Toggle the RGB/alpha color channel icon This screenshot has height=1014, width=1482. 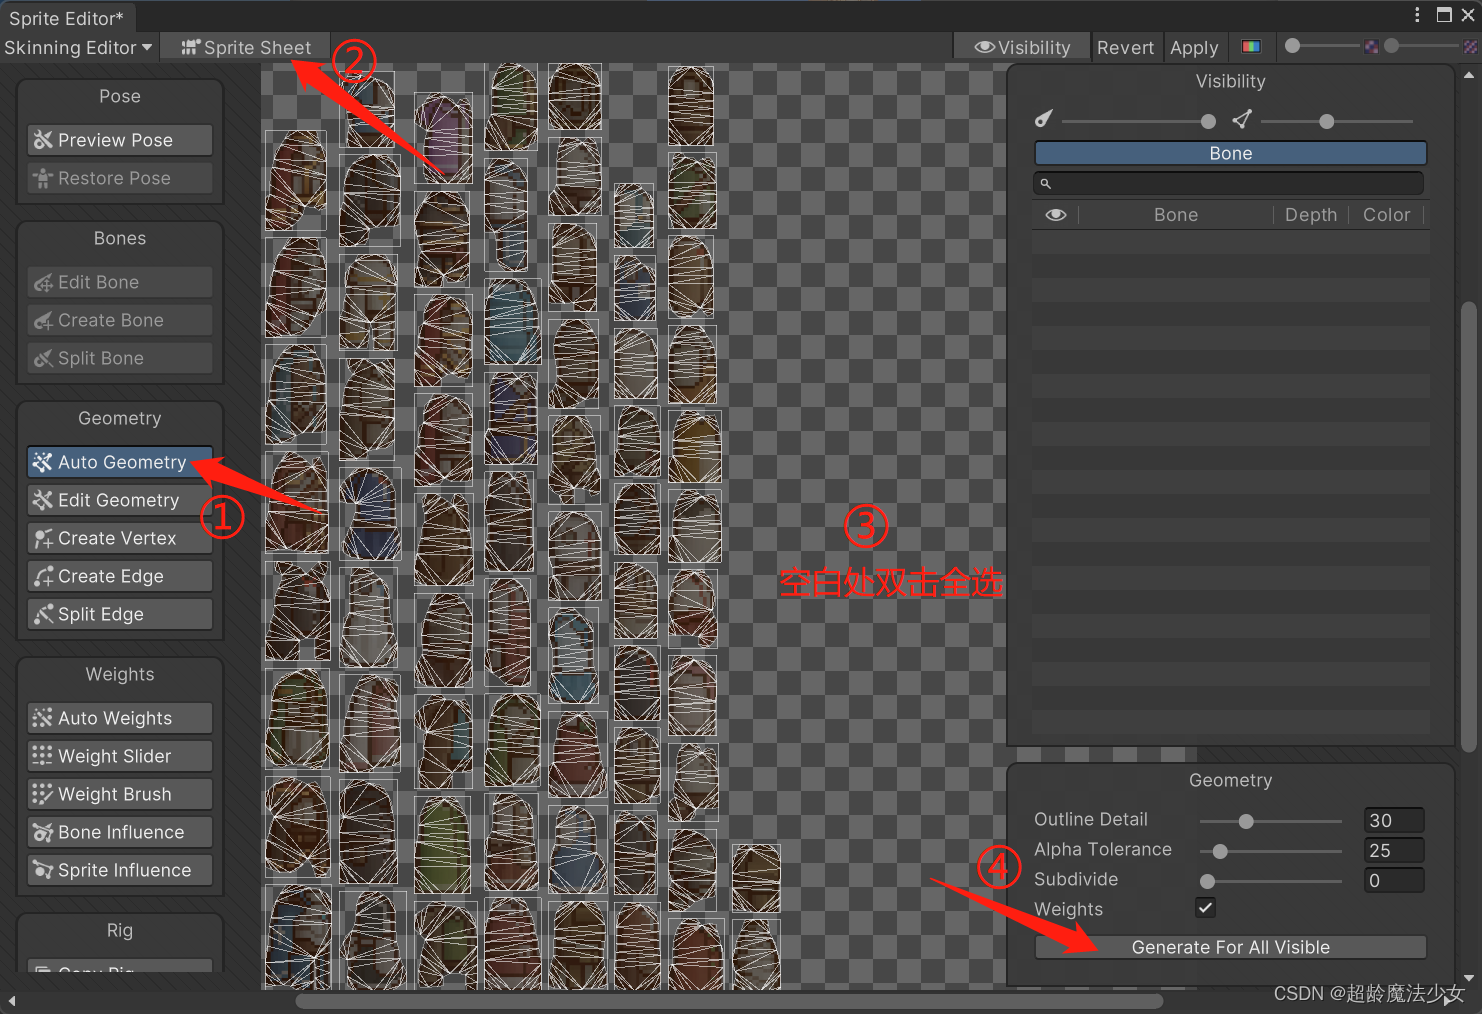(x=1251, y=47)
